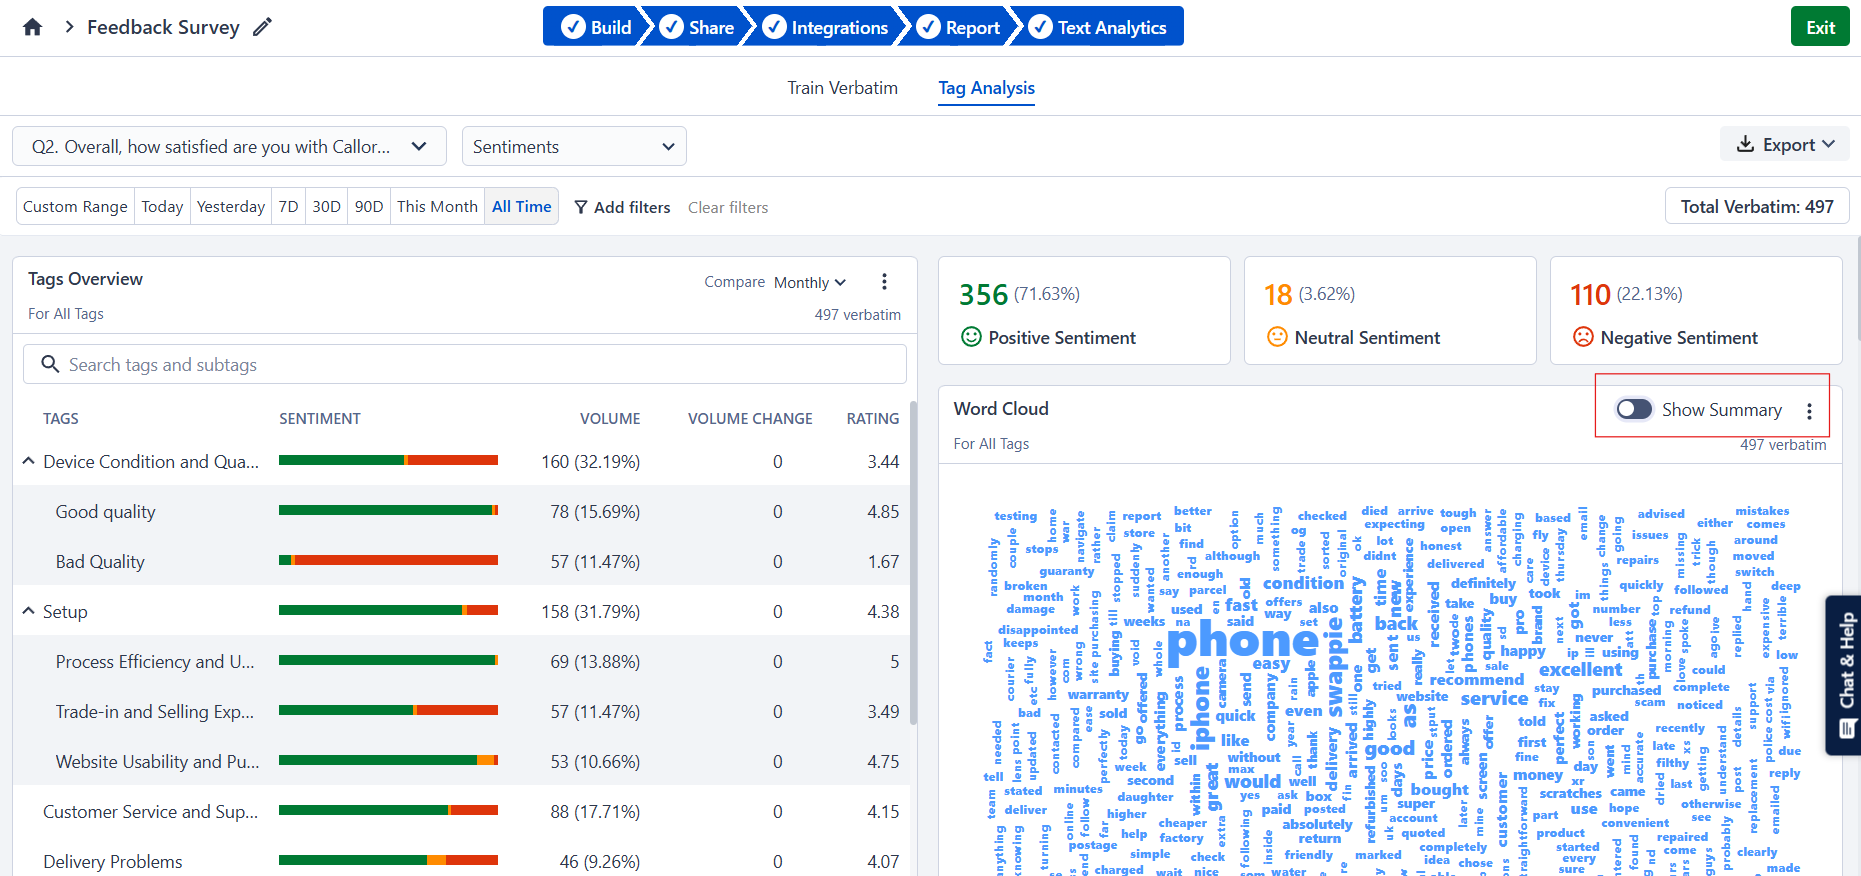Open Word Cloud three-dot options menu

[x=1809, y=411]
